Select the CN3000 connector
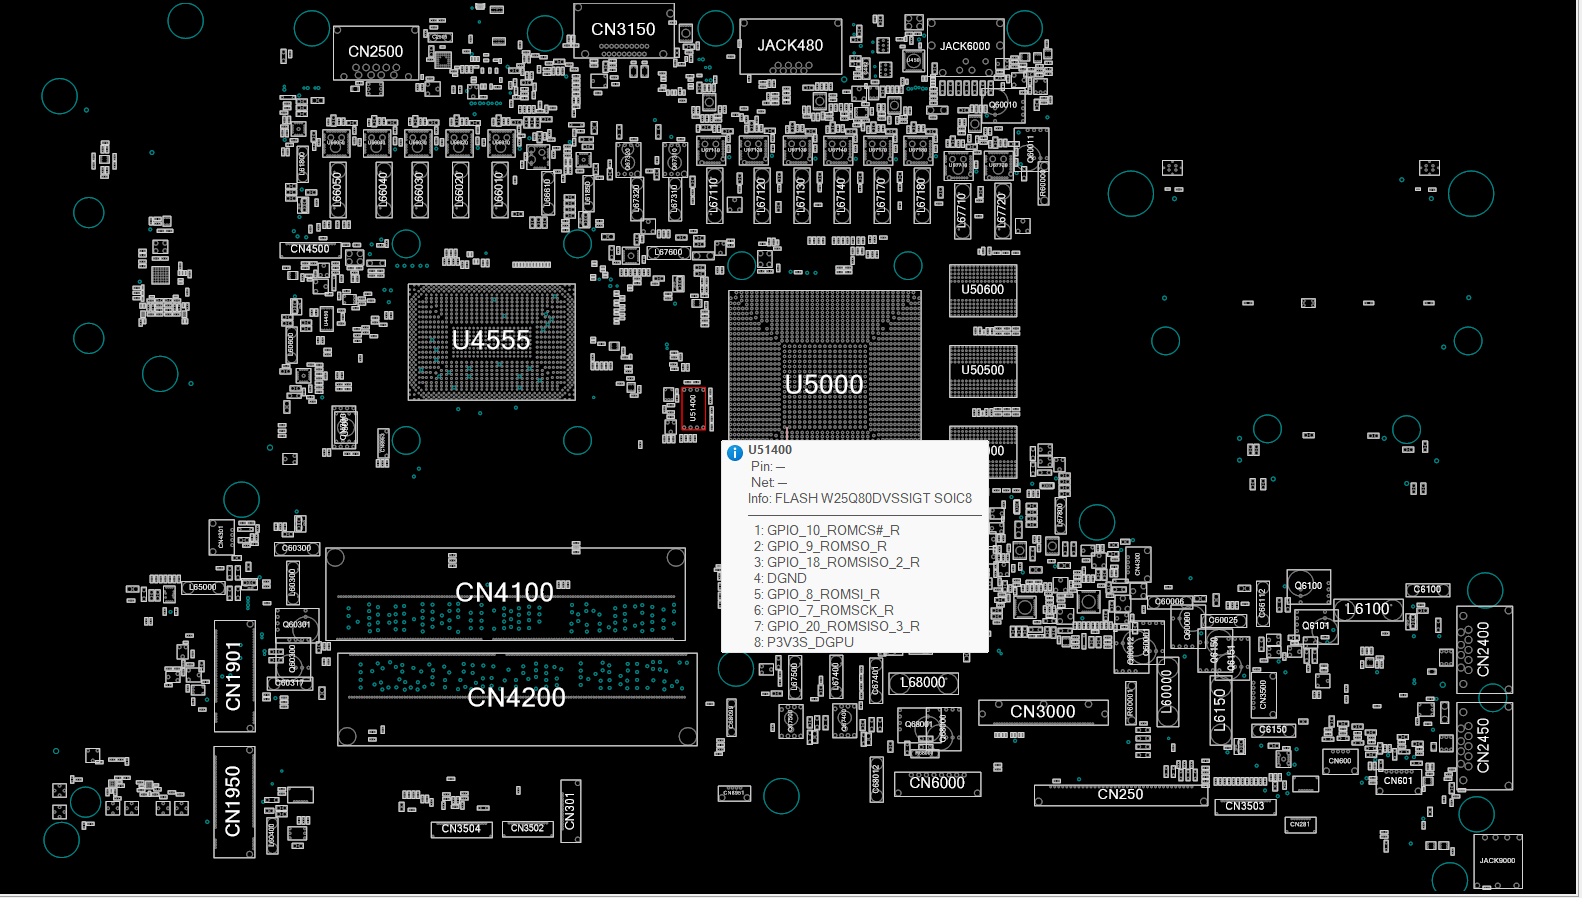Screen dimensions: 1582x898 click(x=1043, y=712)
